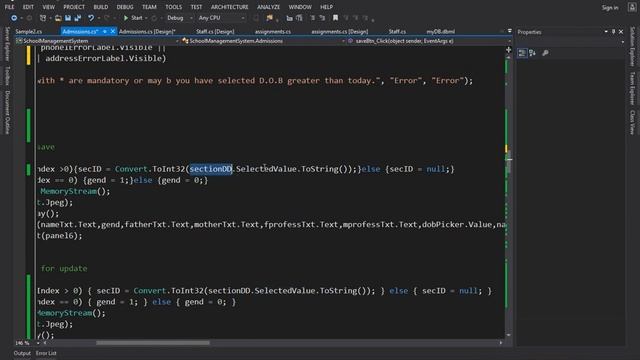Open the BUILD menu
640x360 pixels.
click(x=101, y=7)
